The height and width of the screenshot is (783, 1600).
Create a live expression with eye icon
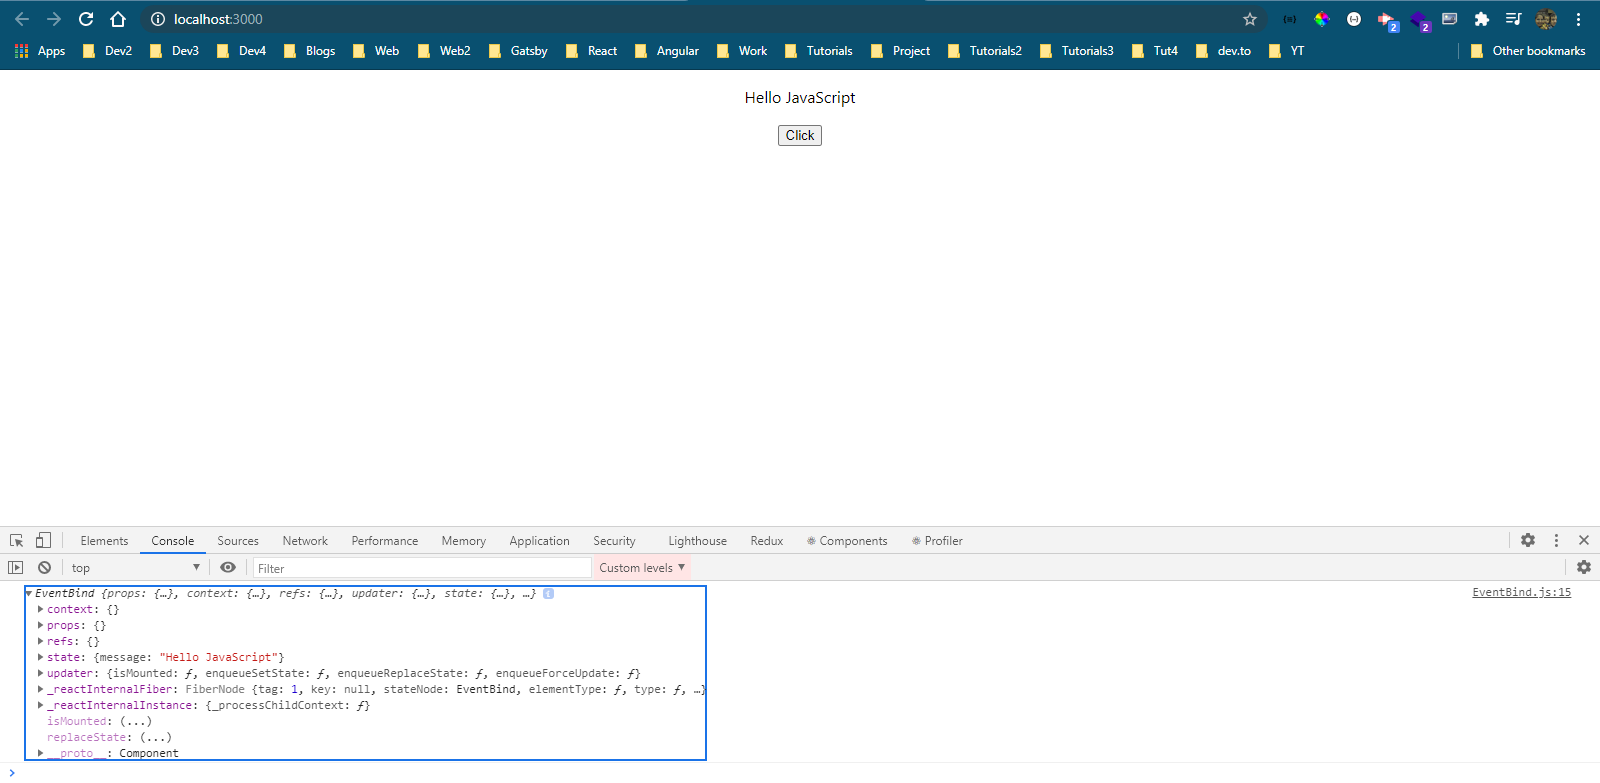click(228, 567)
